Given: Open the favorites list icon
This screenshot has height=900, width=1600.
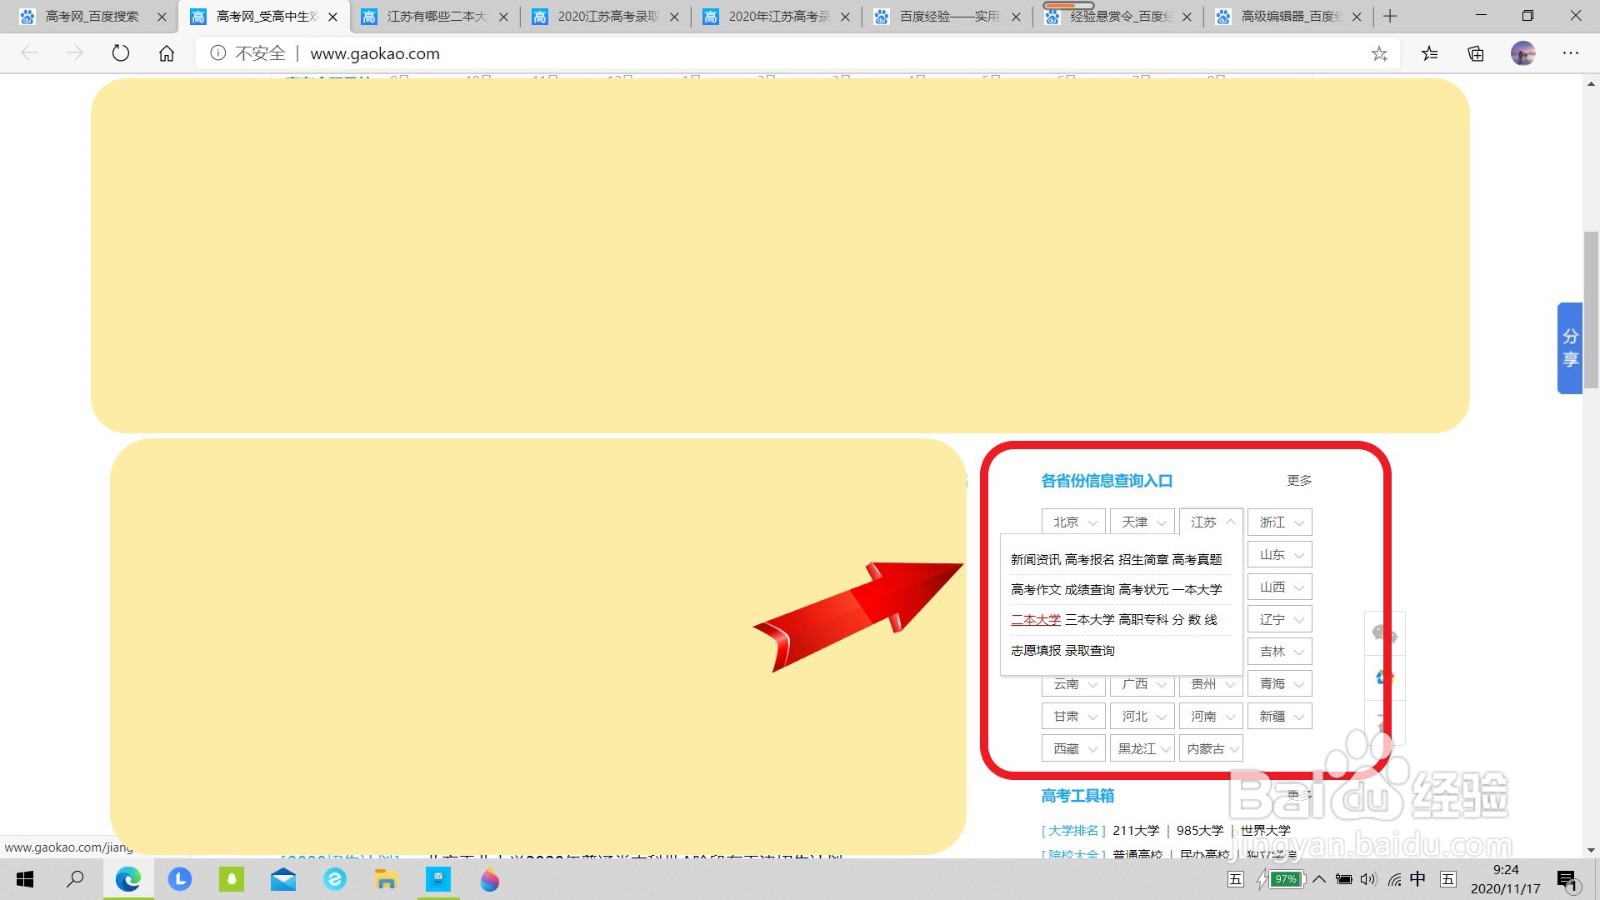Looking at the screenshot, I should [1430, 53].
